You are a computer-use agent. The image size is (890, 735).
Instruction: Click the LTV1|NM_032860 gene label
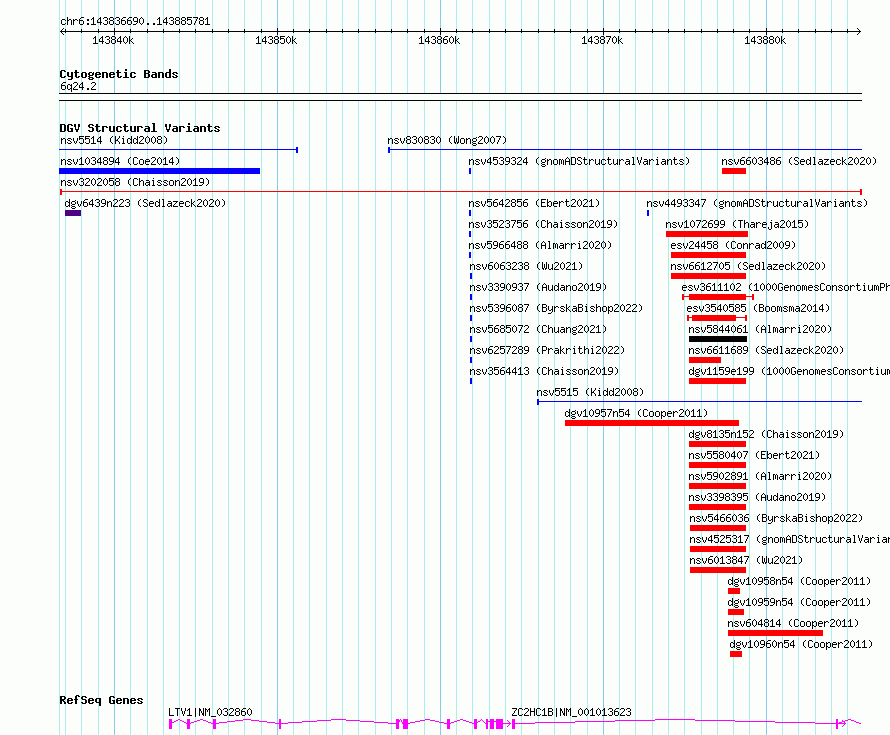210,712
